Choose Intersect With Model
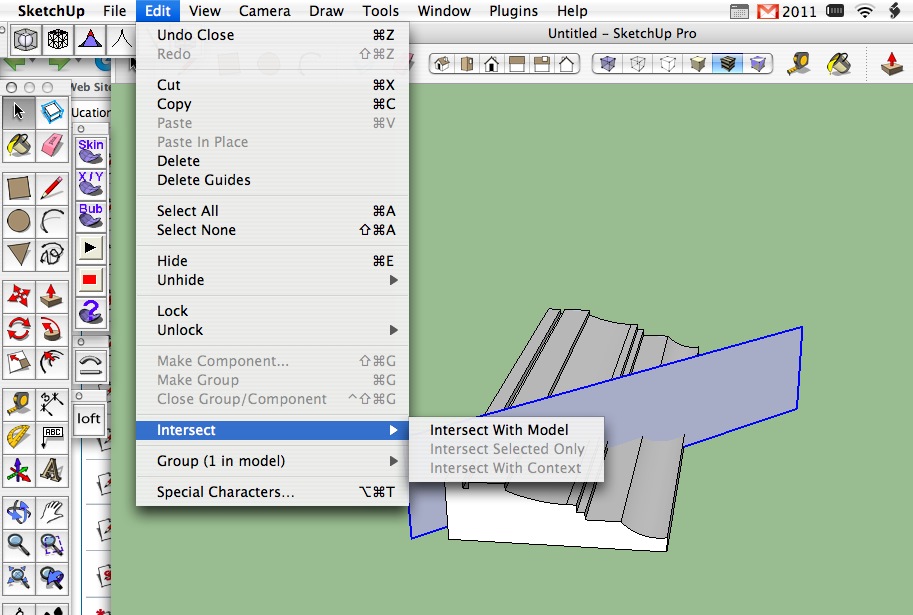Image resolution: width=913 pixels, height=615 pixels. coord(499,430)
